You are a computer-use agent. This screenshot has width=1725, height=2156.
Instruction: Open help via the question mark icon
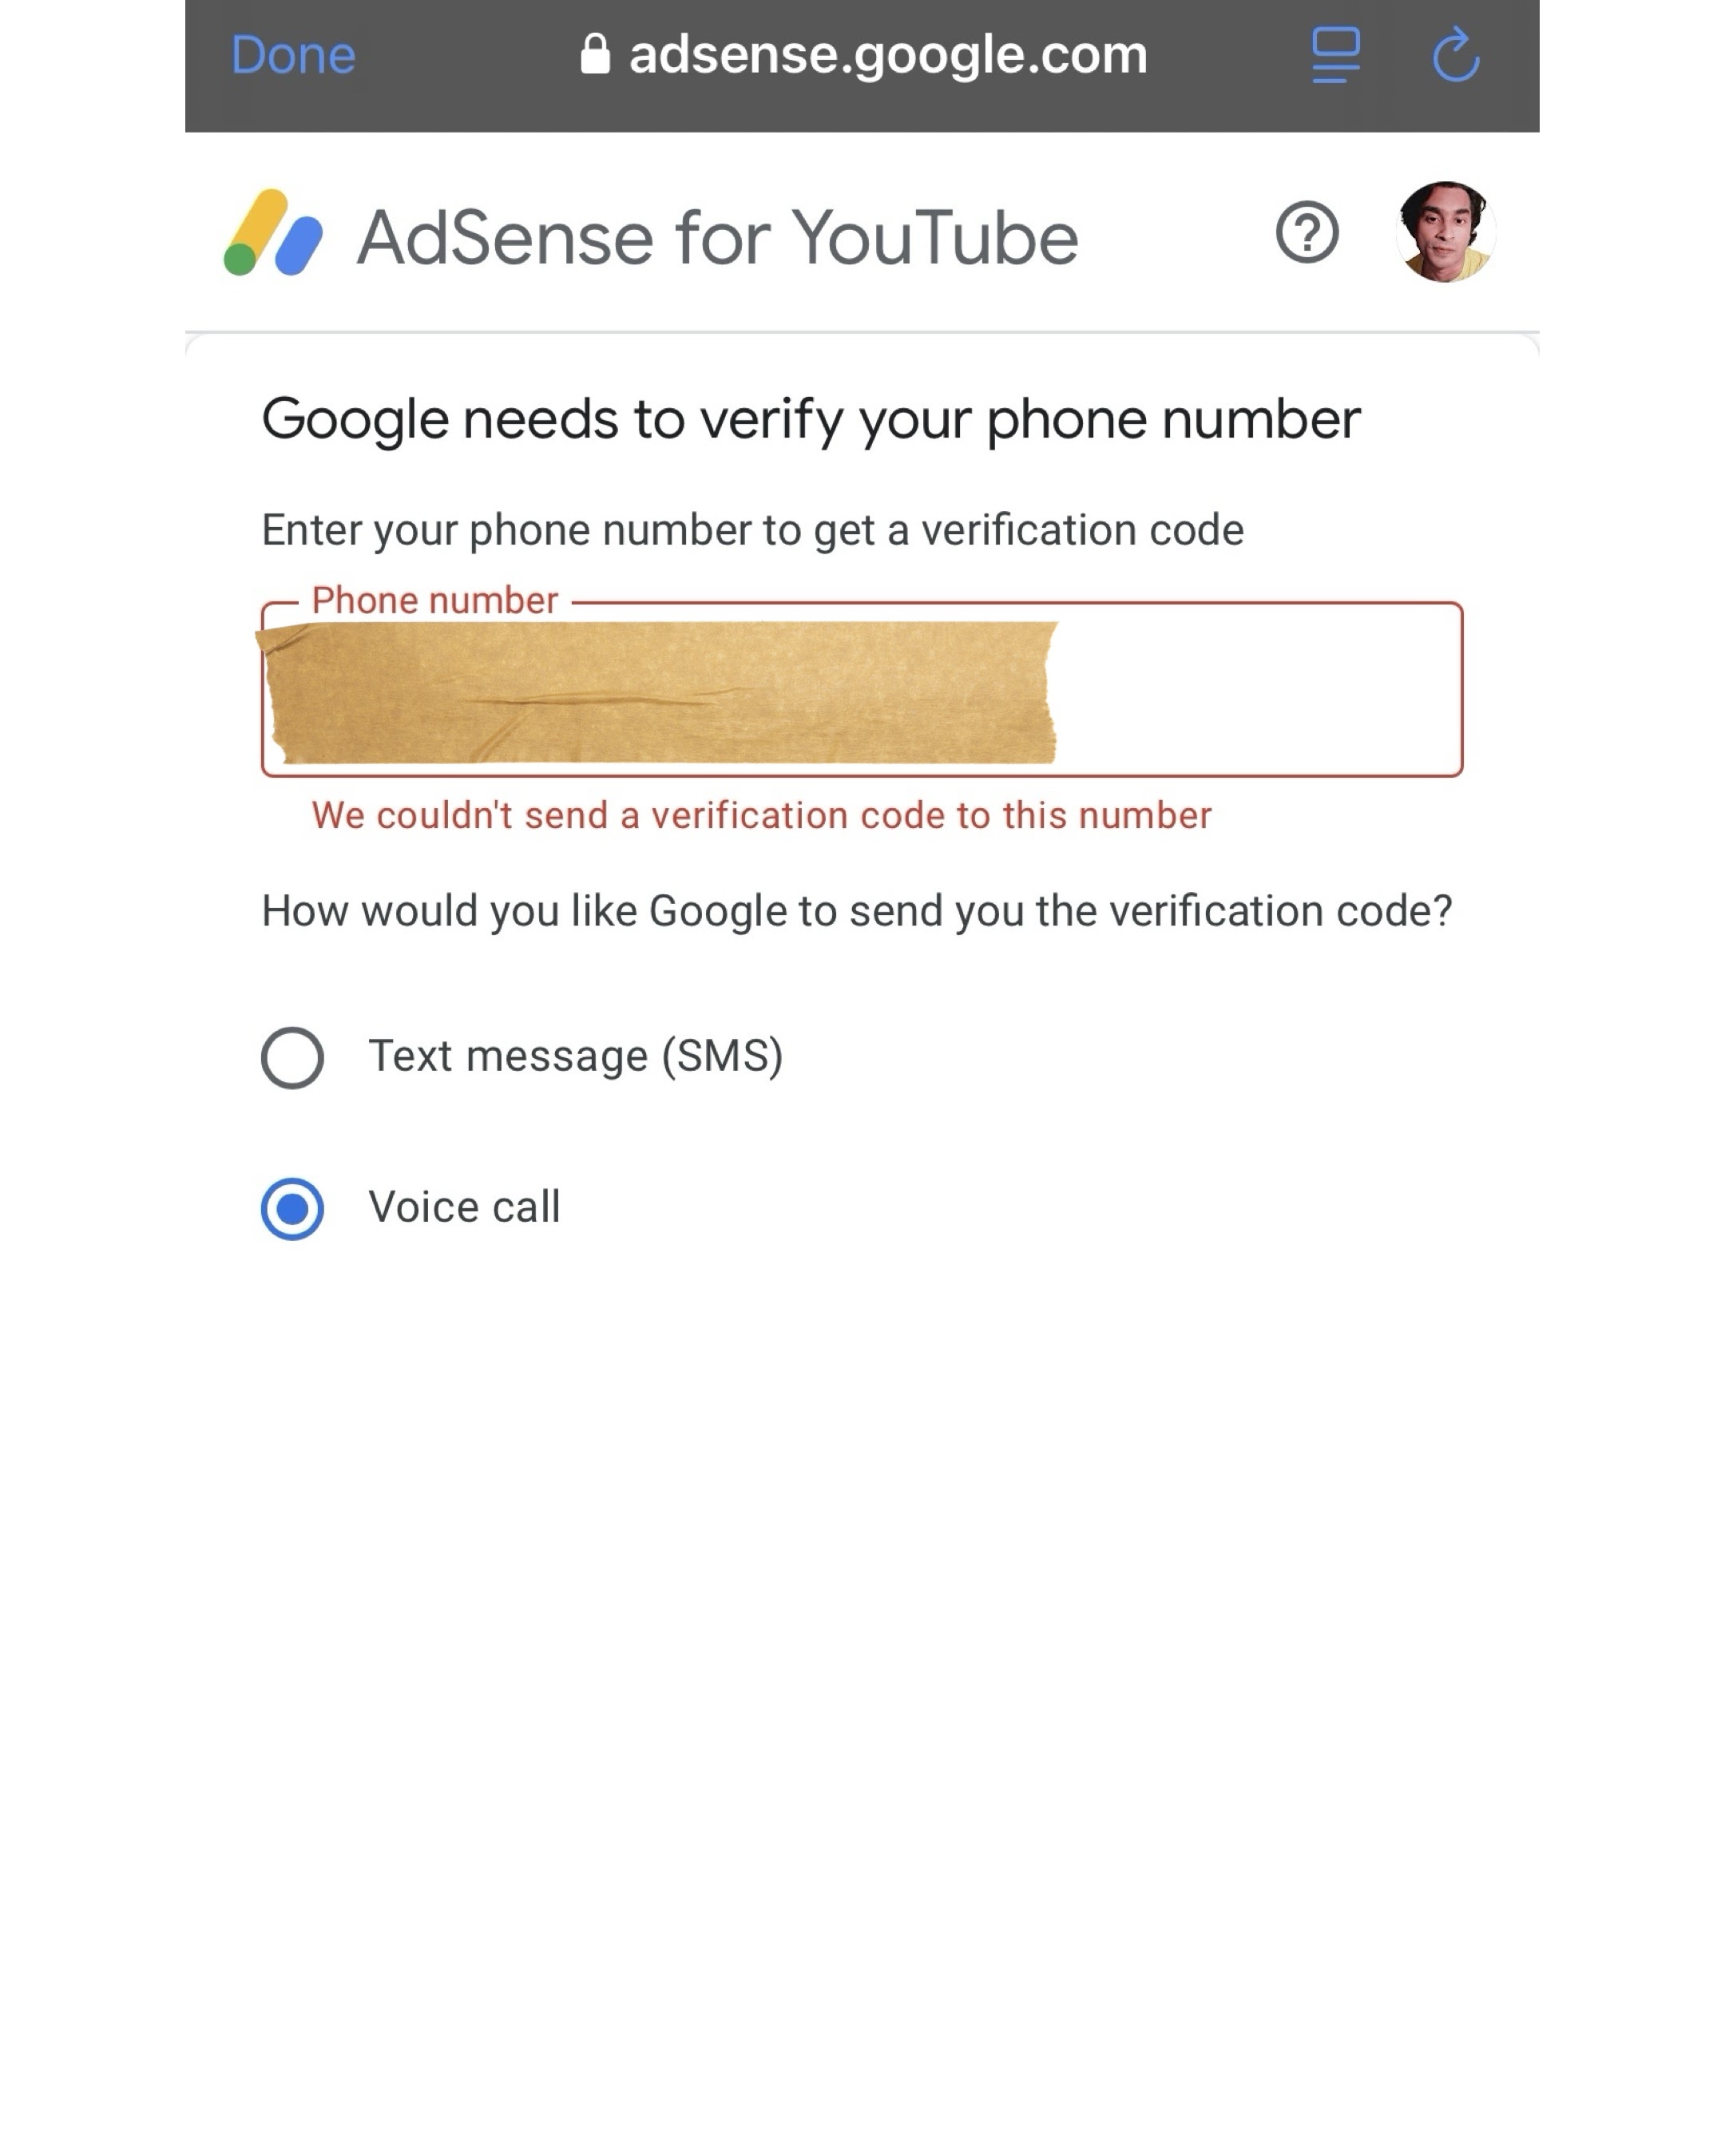coord(1307,233)
